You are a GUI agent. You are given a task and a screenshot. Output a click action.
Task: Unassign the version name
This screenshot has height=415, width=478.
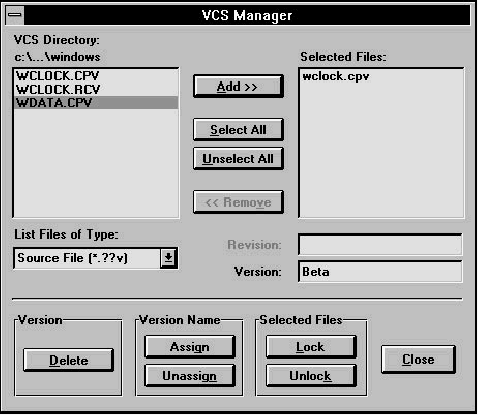(190, 376)
